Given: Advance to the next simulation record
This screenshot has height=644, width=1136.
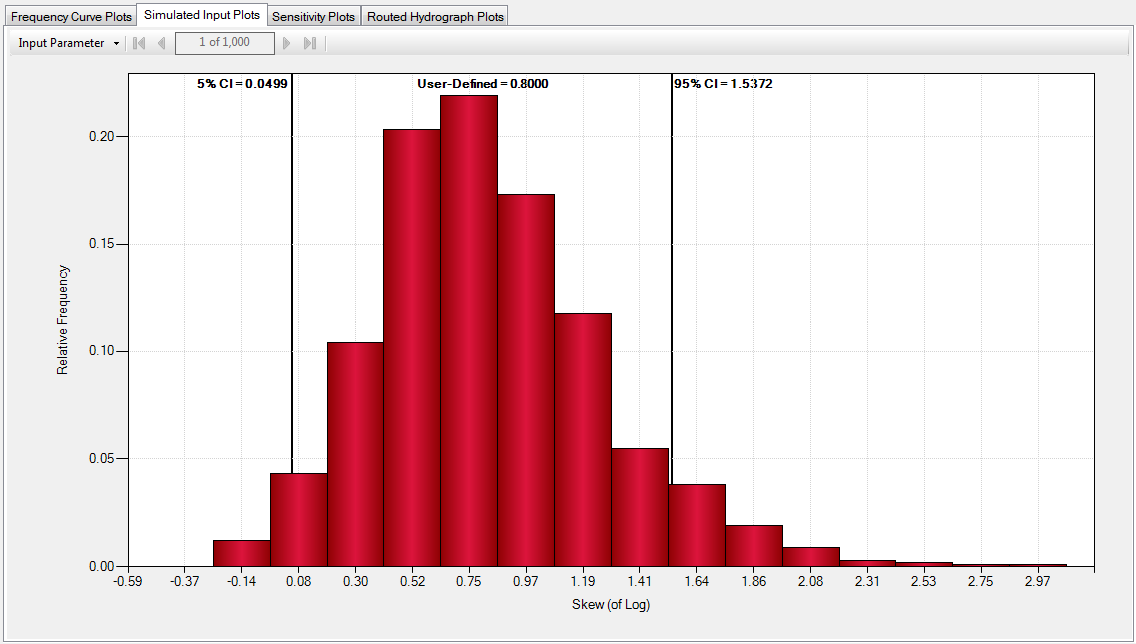Looking at the screenshot, I should click(x=287, y=43).
